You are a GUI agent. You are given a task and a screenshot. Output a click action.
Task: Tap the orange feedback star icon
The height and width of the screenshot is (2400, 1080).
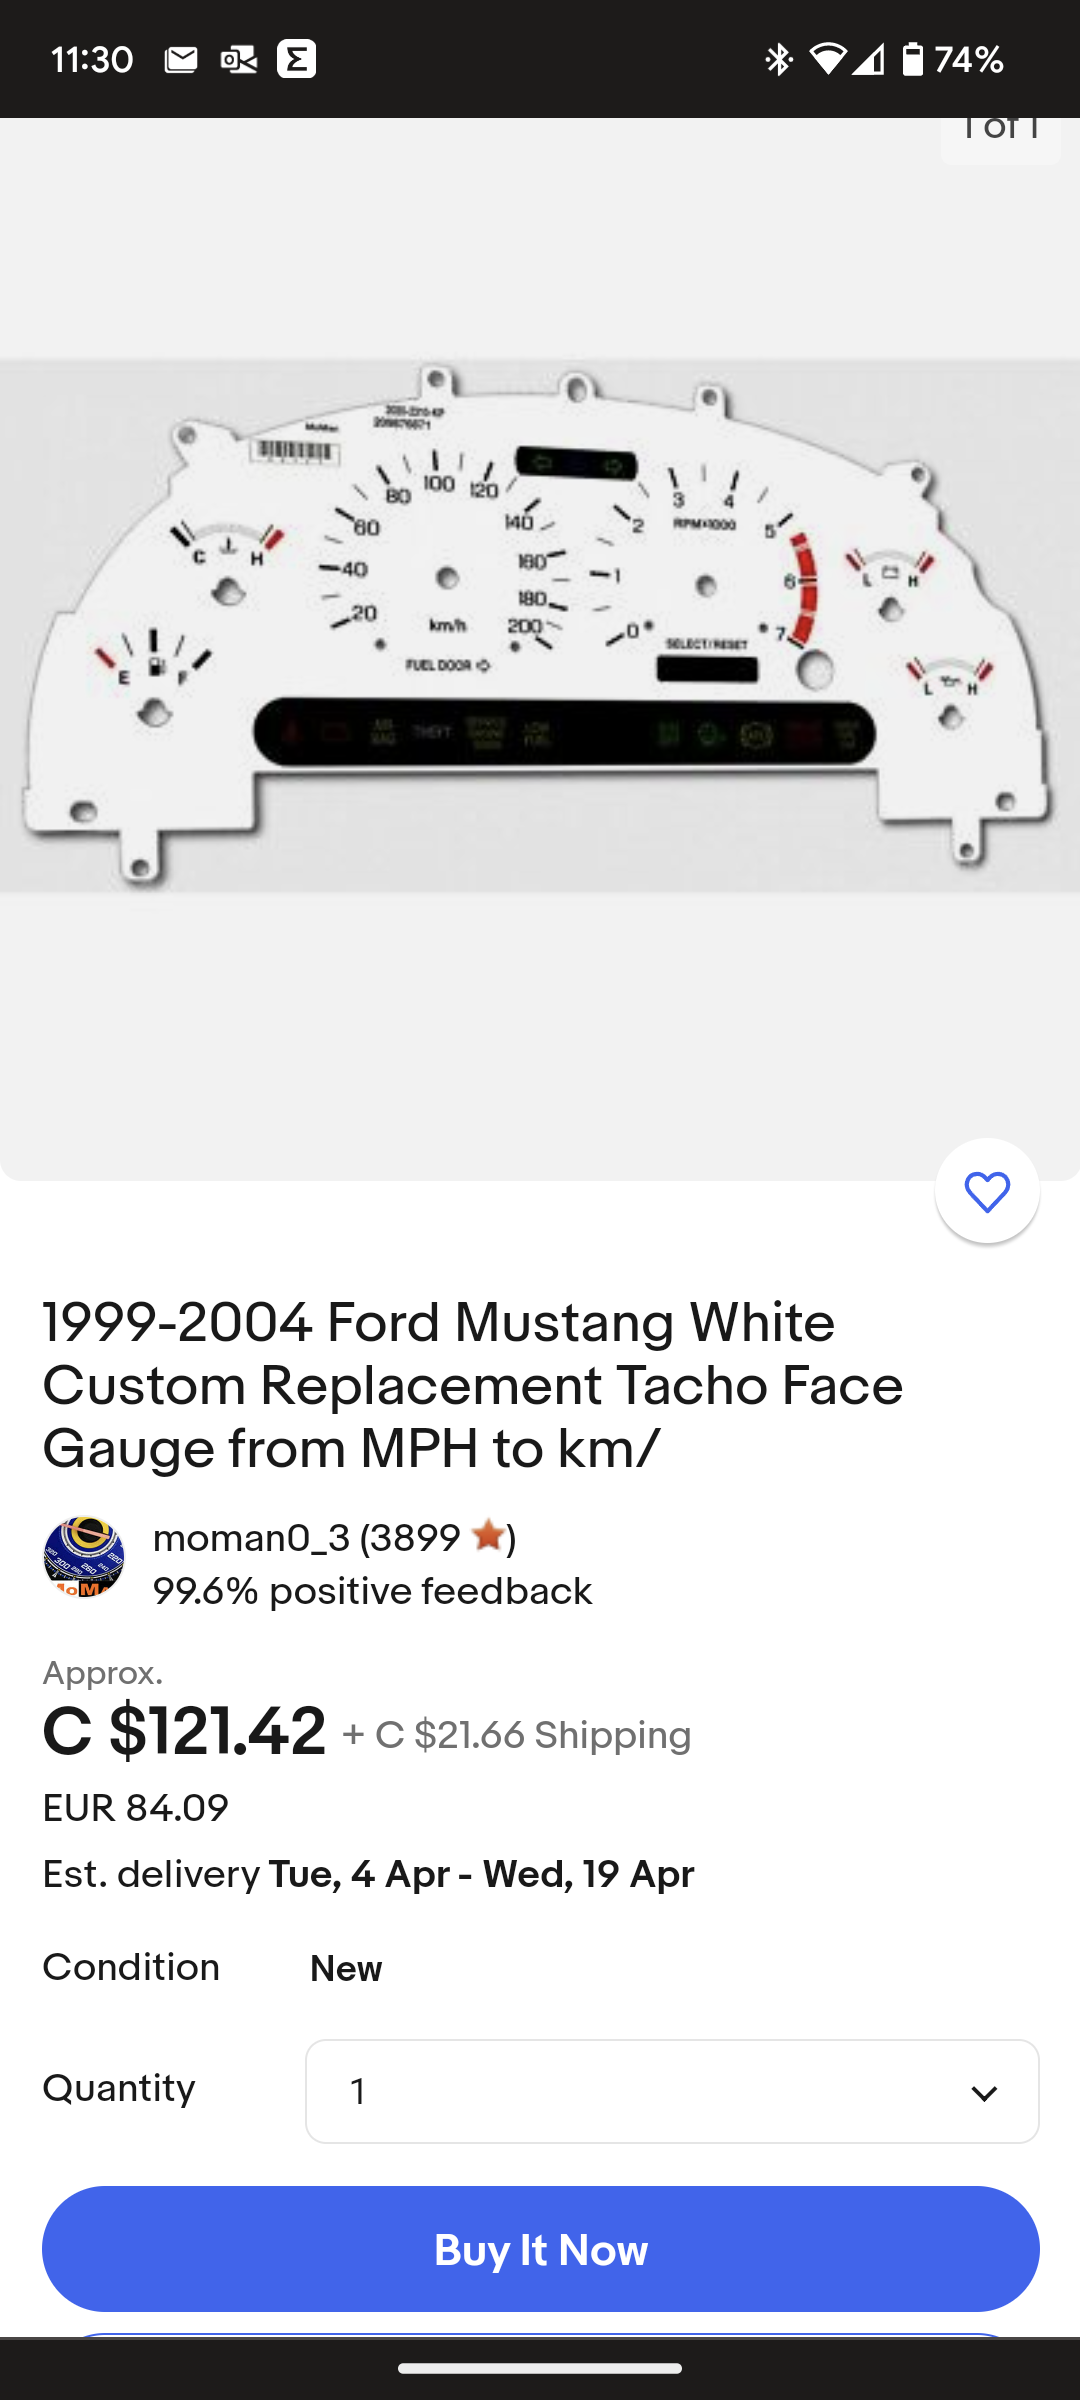[488, 1535]
